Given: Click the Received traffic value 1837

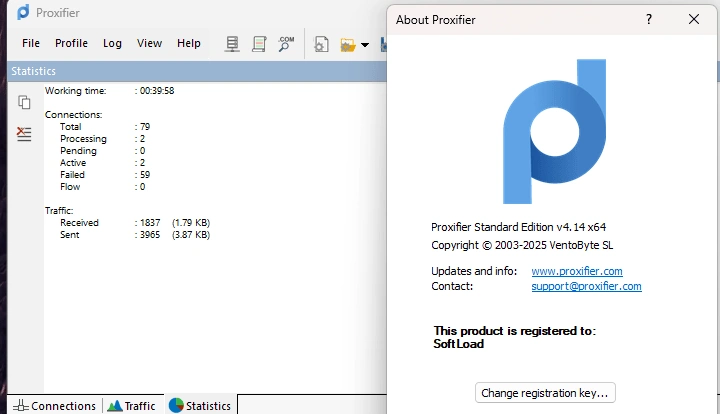Looking at the screenshot, I should [150, 223].
